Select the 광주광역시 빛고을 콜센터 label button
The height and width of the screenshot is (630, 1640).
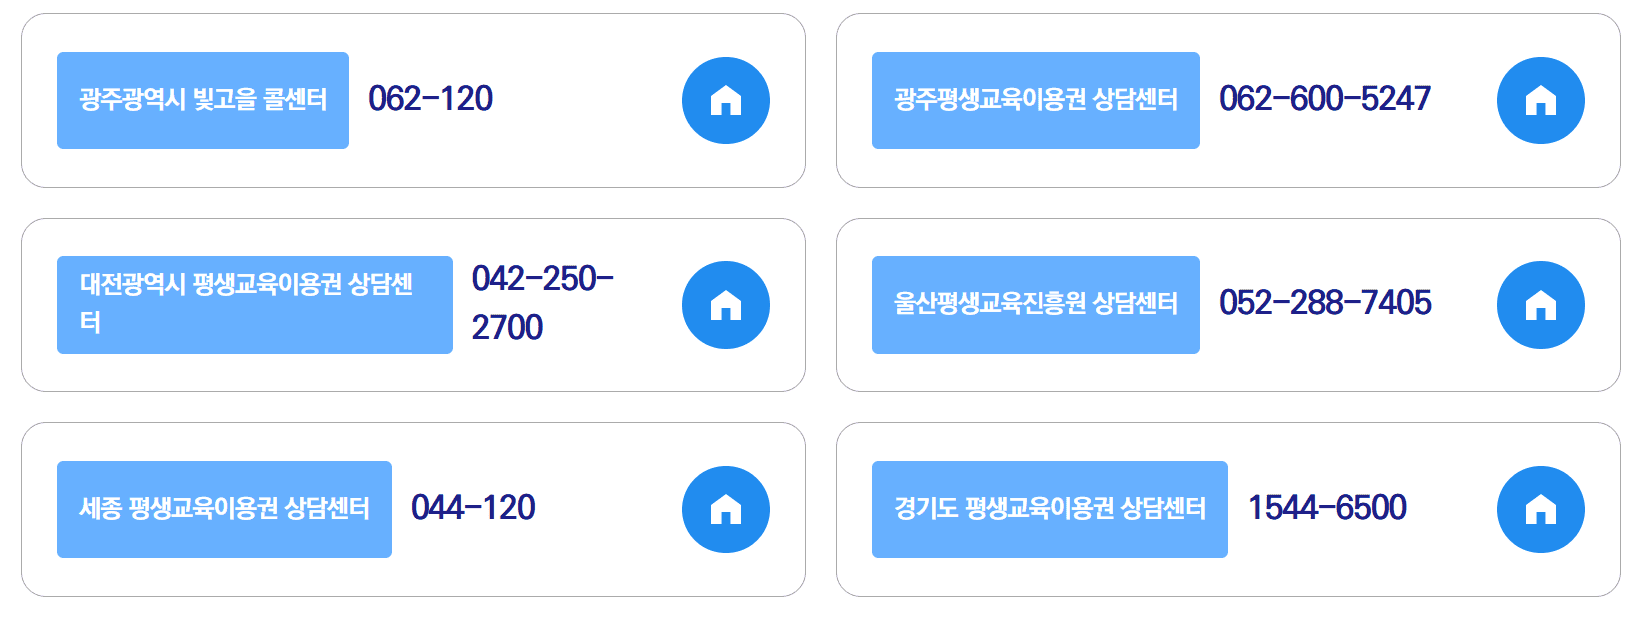(203, 100)
